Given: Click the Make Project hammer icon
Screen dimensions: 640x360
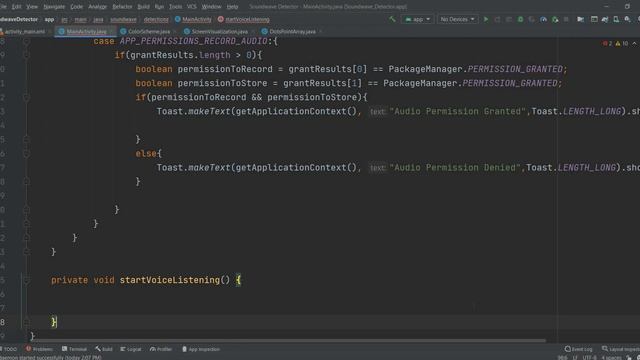Looking at the screenshot, I should (392, 19).
